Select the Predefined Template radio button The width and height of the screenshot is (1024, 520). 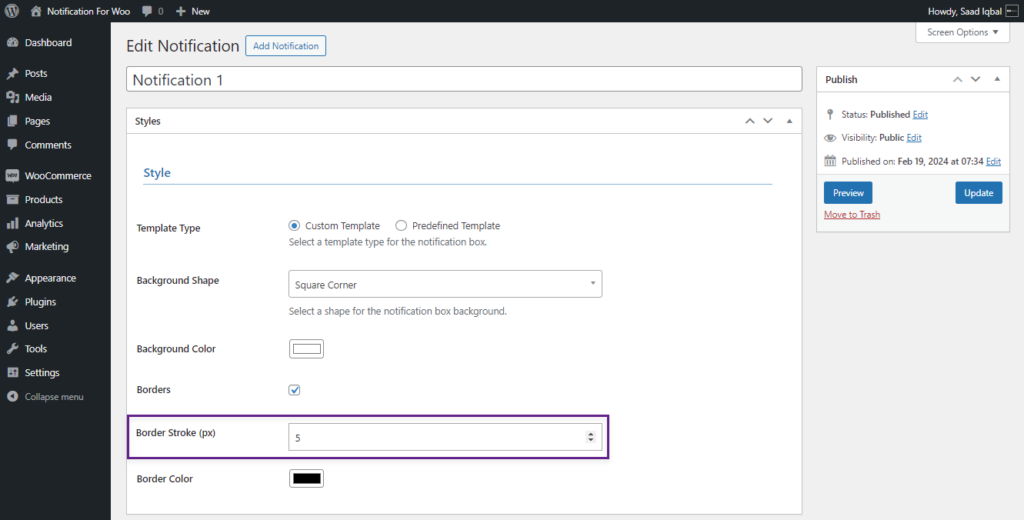(401, 225)
